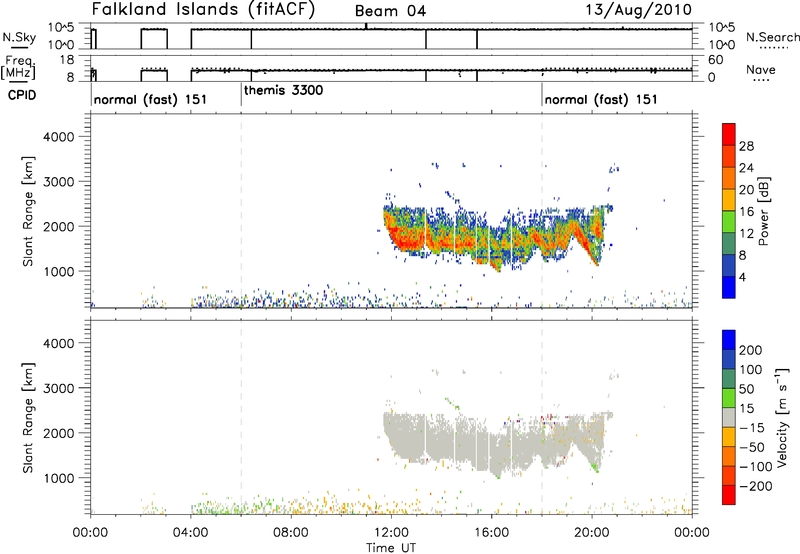Viewport: 800px width, 554px height.
Task: Click the 'N.Search' legend label
Action: (x=772, y=37)
